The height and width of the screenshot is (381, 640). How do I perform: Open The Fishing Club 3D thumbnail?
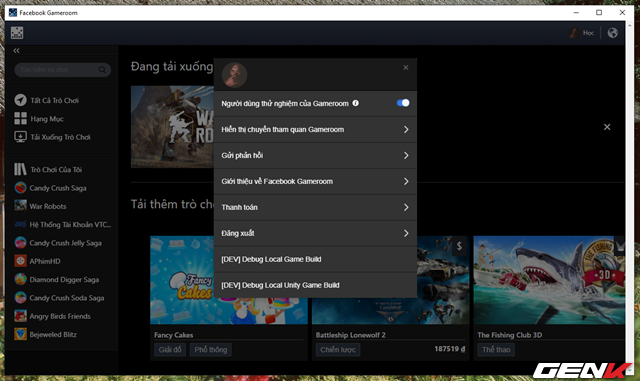pos(549,280)
